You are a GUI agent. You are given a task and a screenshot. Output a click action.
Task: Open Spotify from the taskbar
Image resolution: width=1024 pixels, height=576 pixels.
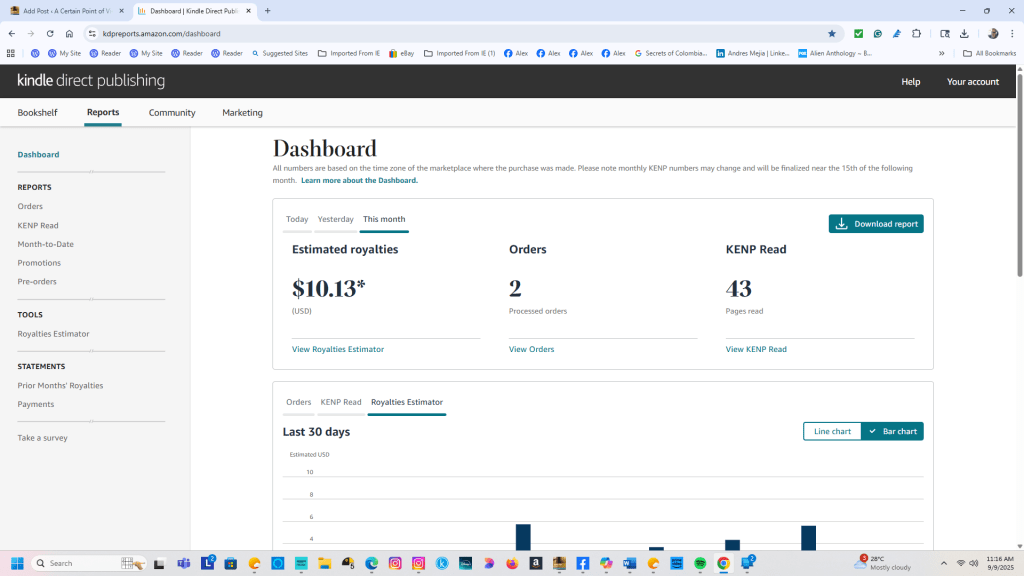pyautogui.click(x=700, y=563)
